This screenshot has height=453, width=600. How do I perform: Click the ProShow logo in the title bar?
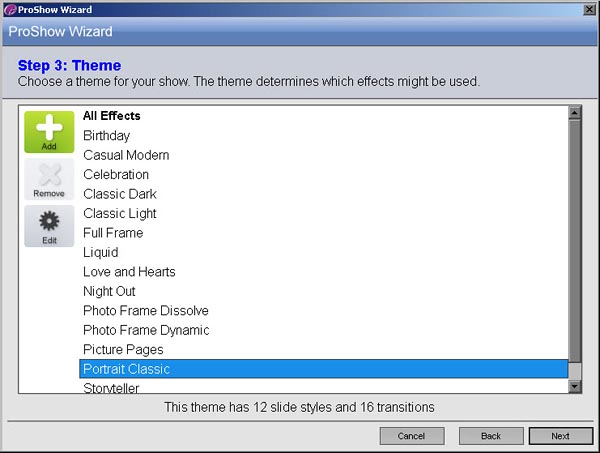coord(10,10)
